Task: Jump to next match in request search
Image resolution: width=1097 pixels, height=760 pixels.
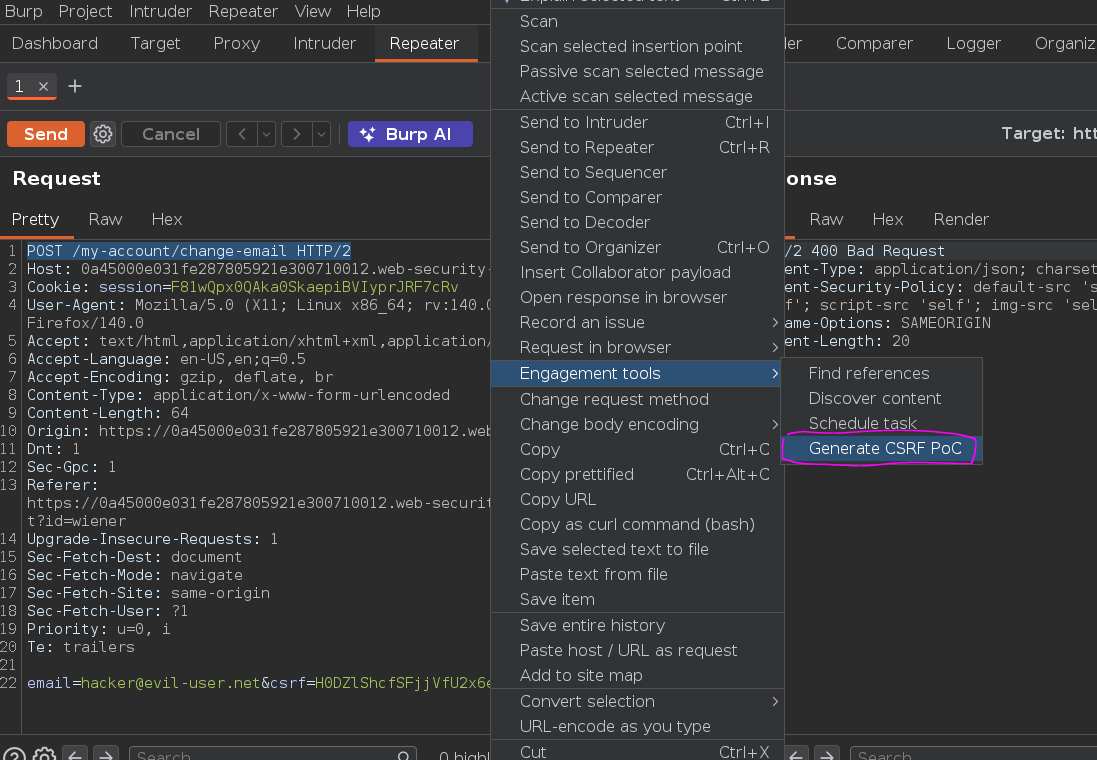Action: point(105,755)
